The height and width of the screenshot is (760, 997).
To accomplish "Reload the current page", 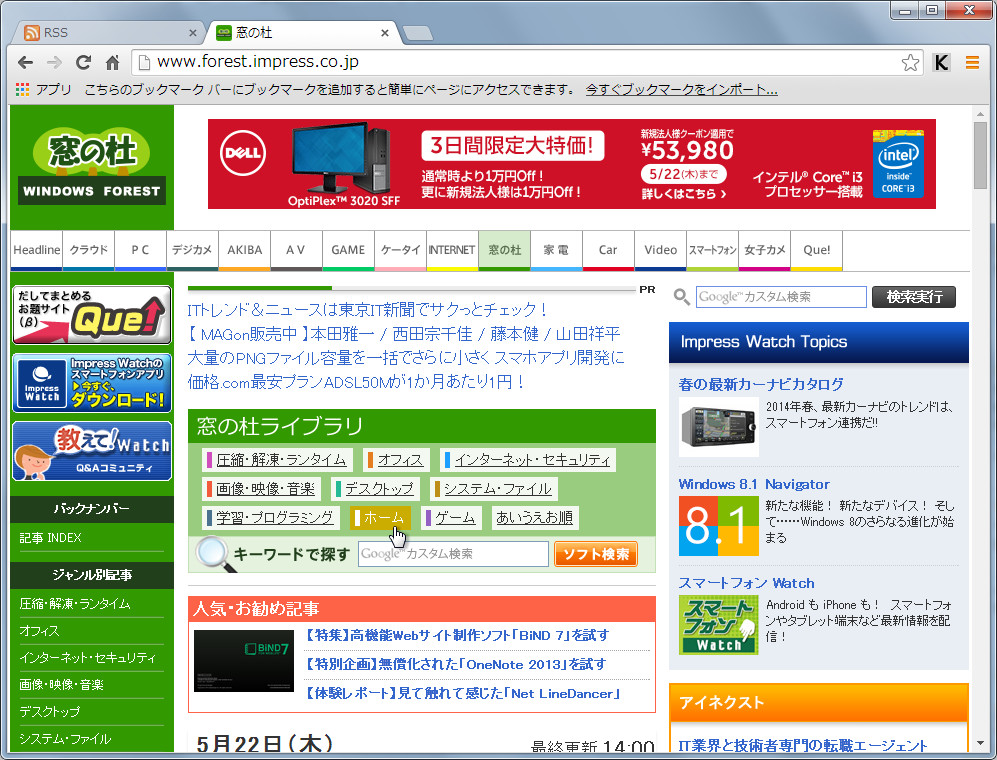I will pyautogui.click(x=83, y=62).
